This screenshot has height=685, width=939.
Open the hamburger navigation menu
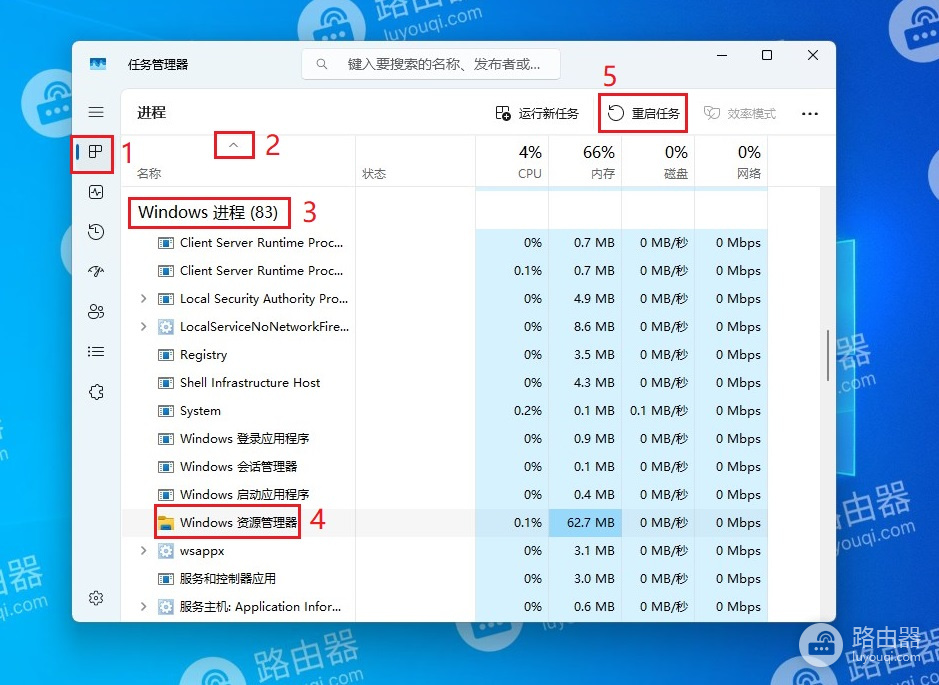tap(96, 112)
